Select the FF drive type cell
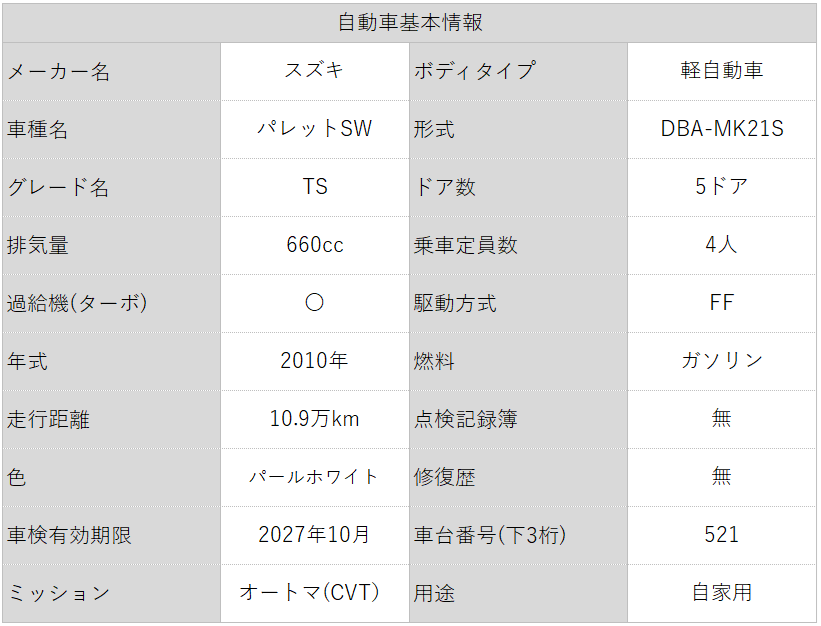821x626 pixels. (721, 303)
